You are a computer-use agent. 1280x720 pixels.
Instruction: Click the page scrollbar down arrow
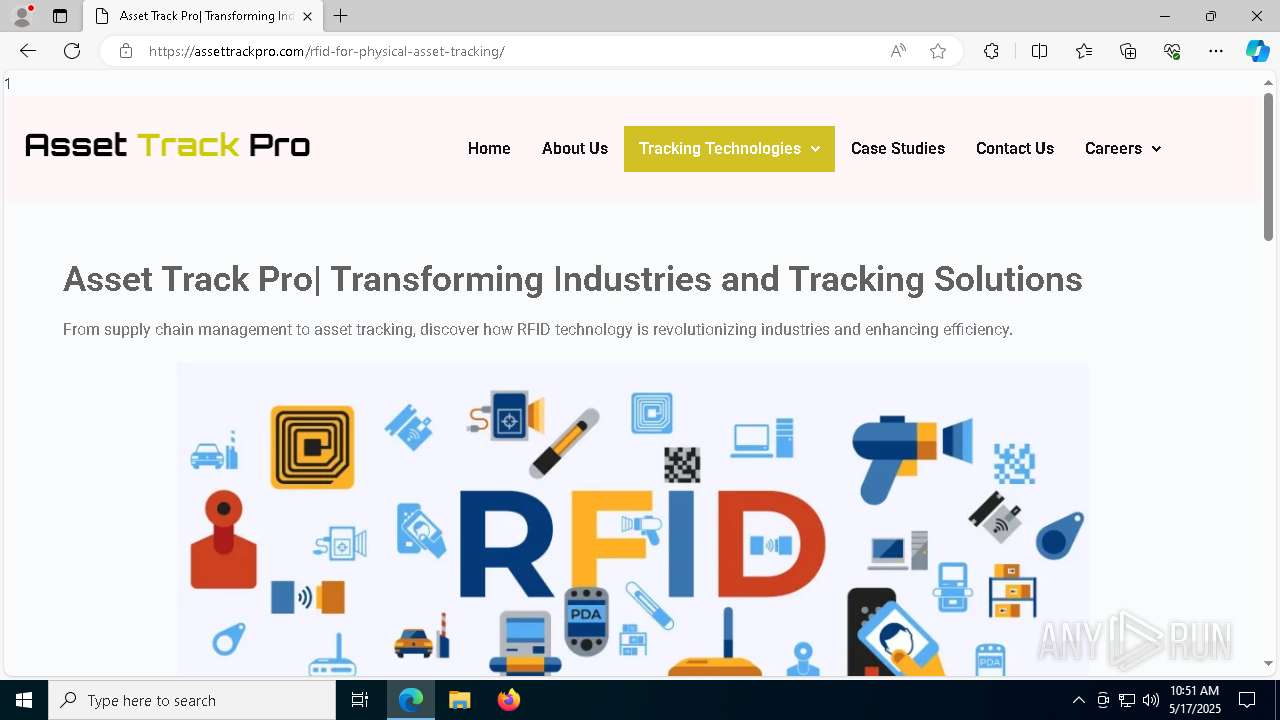coord(1269,663)
